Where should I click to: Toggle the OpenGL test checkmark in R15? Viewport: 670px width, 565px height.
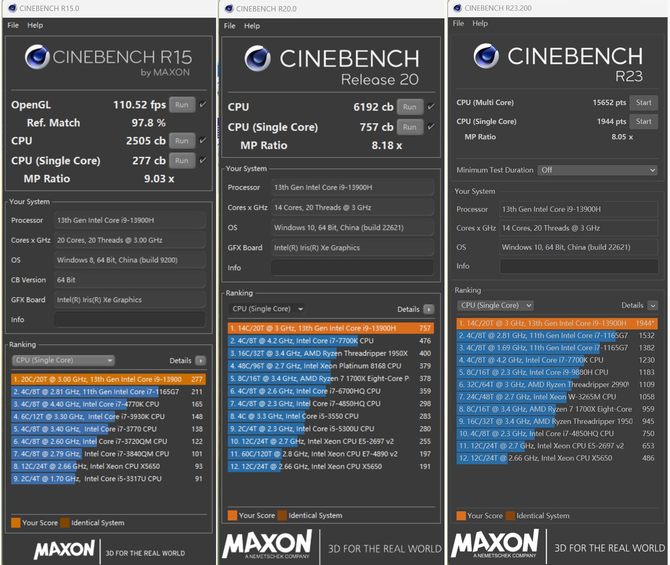(x=203, y=104)
